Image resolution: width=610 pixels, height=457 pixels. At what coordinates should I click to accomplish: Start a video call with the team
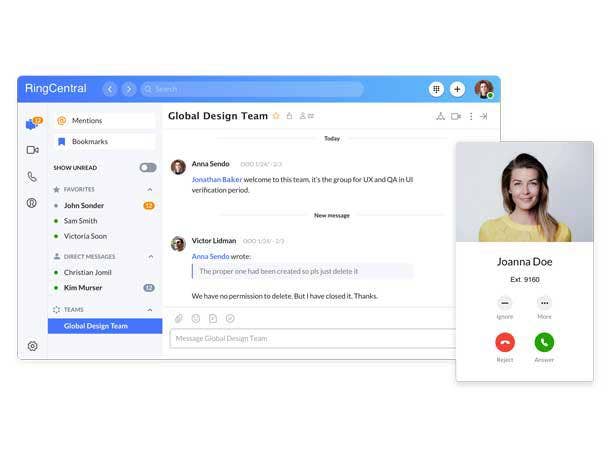tap(455, 116)
